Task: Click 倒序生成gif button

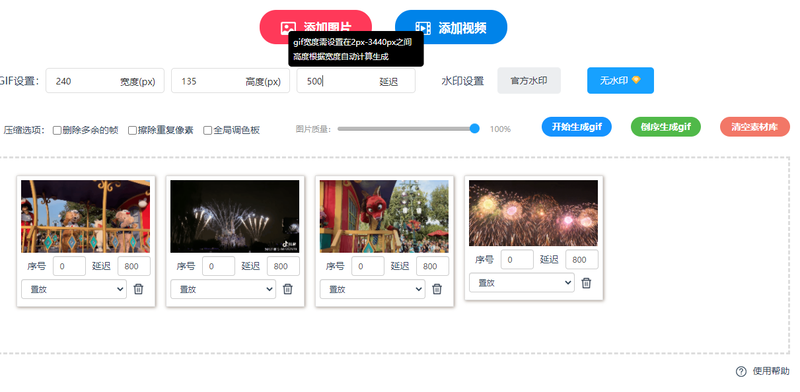Action: coord(666,127)
